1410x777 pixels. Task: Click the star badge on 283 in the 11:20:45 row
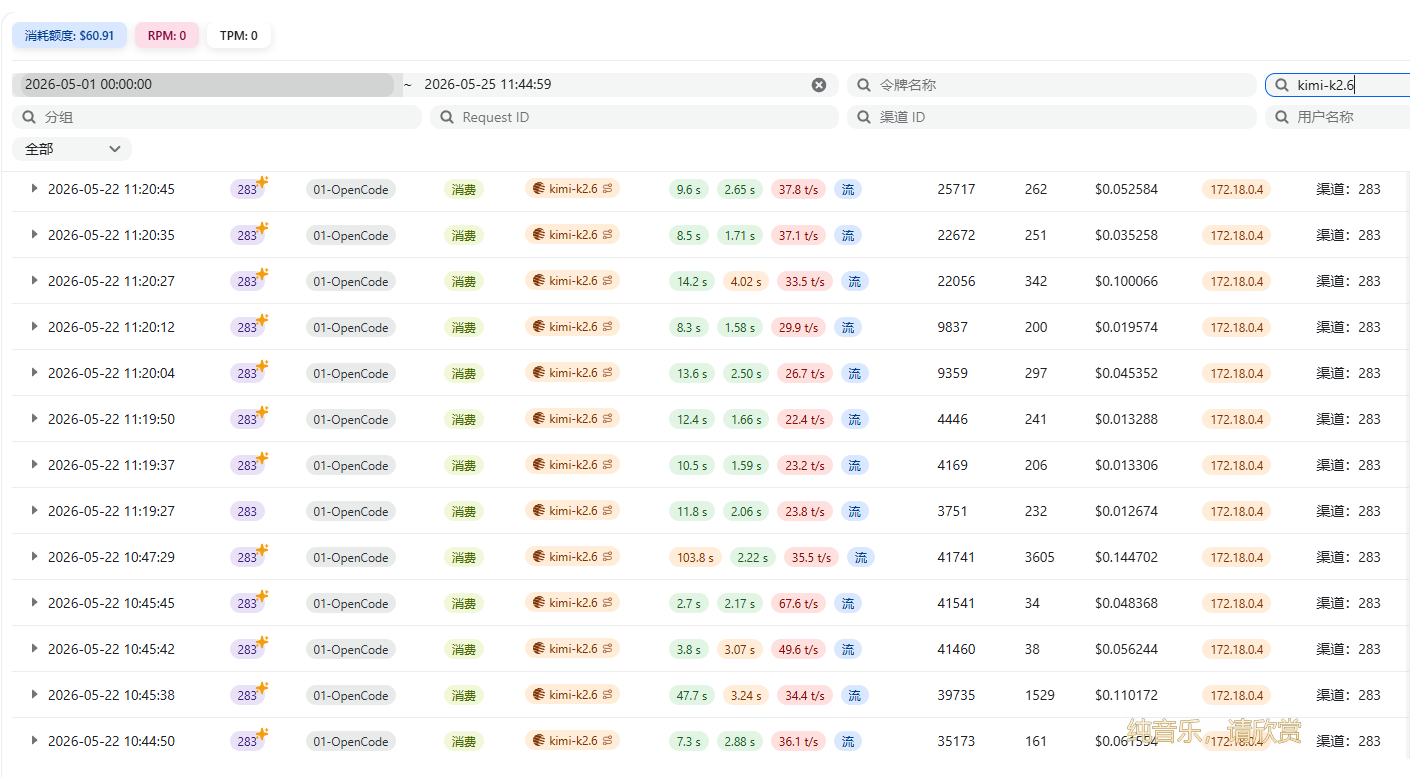click(x=262, y=182)
